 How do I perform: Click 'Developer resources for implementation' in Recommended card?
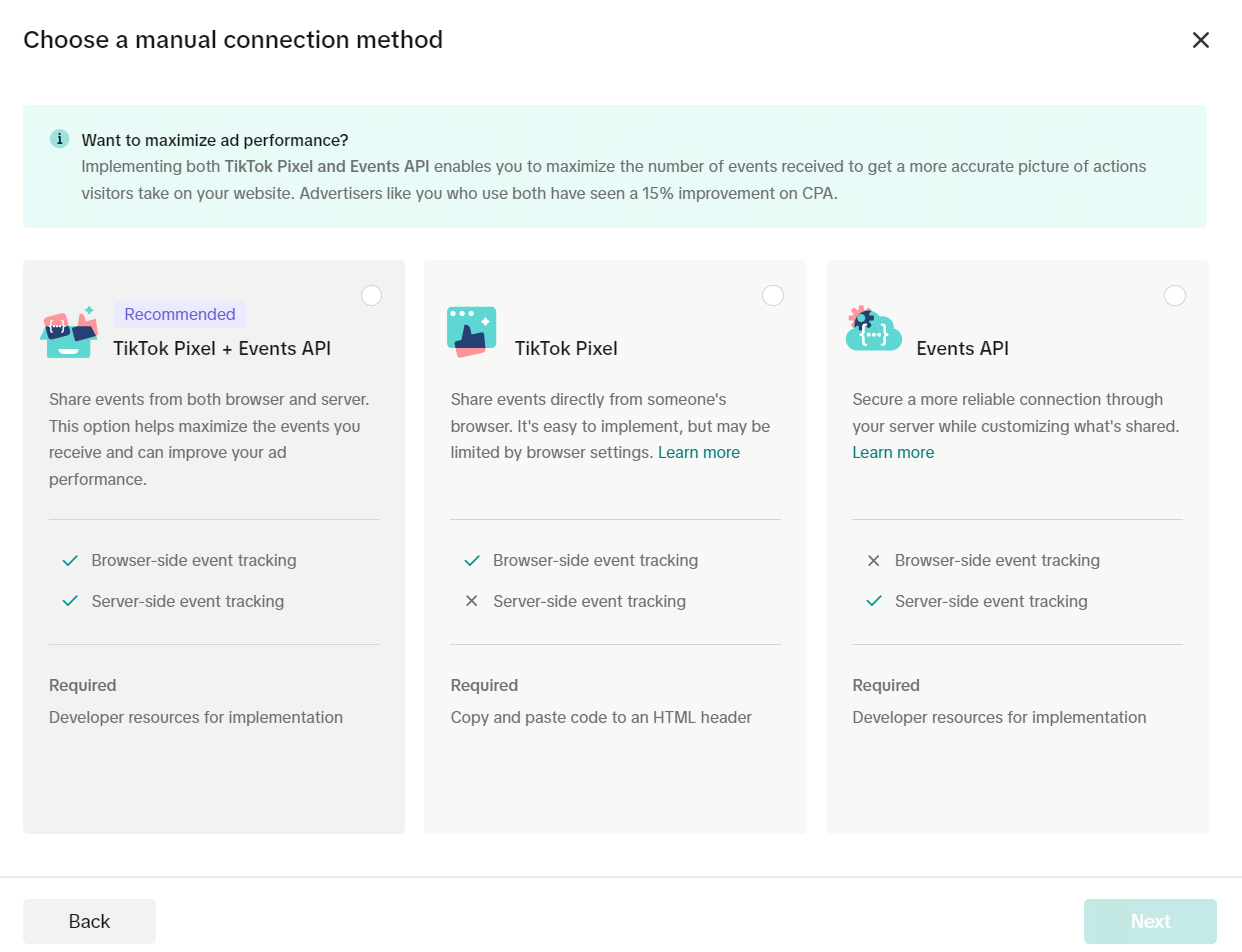[196, 718]
